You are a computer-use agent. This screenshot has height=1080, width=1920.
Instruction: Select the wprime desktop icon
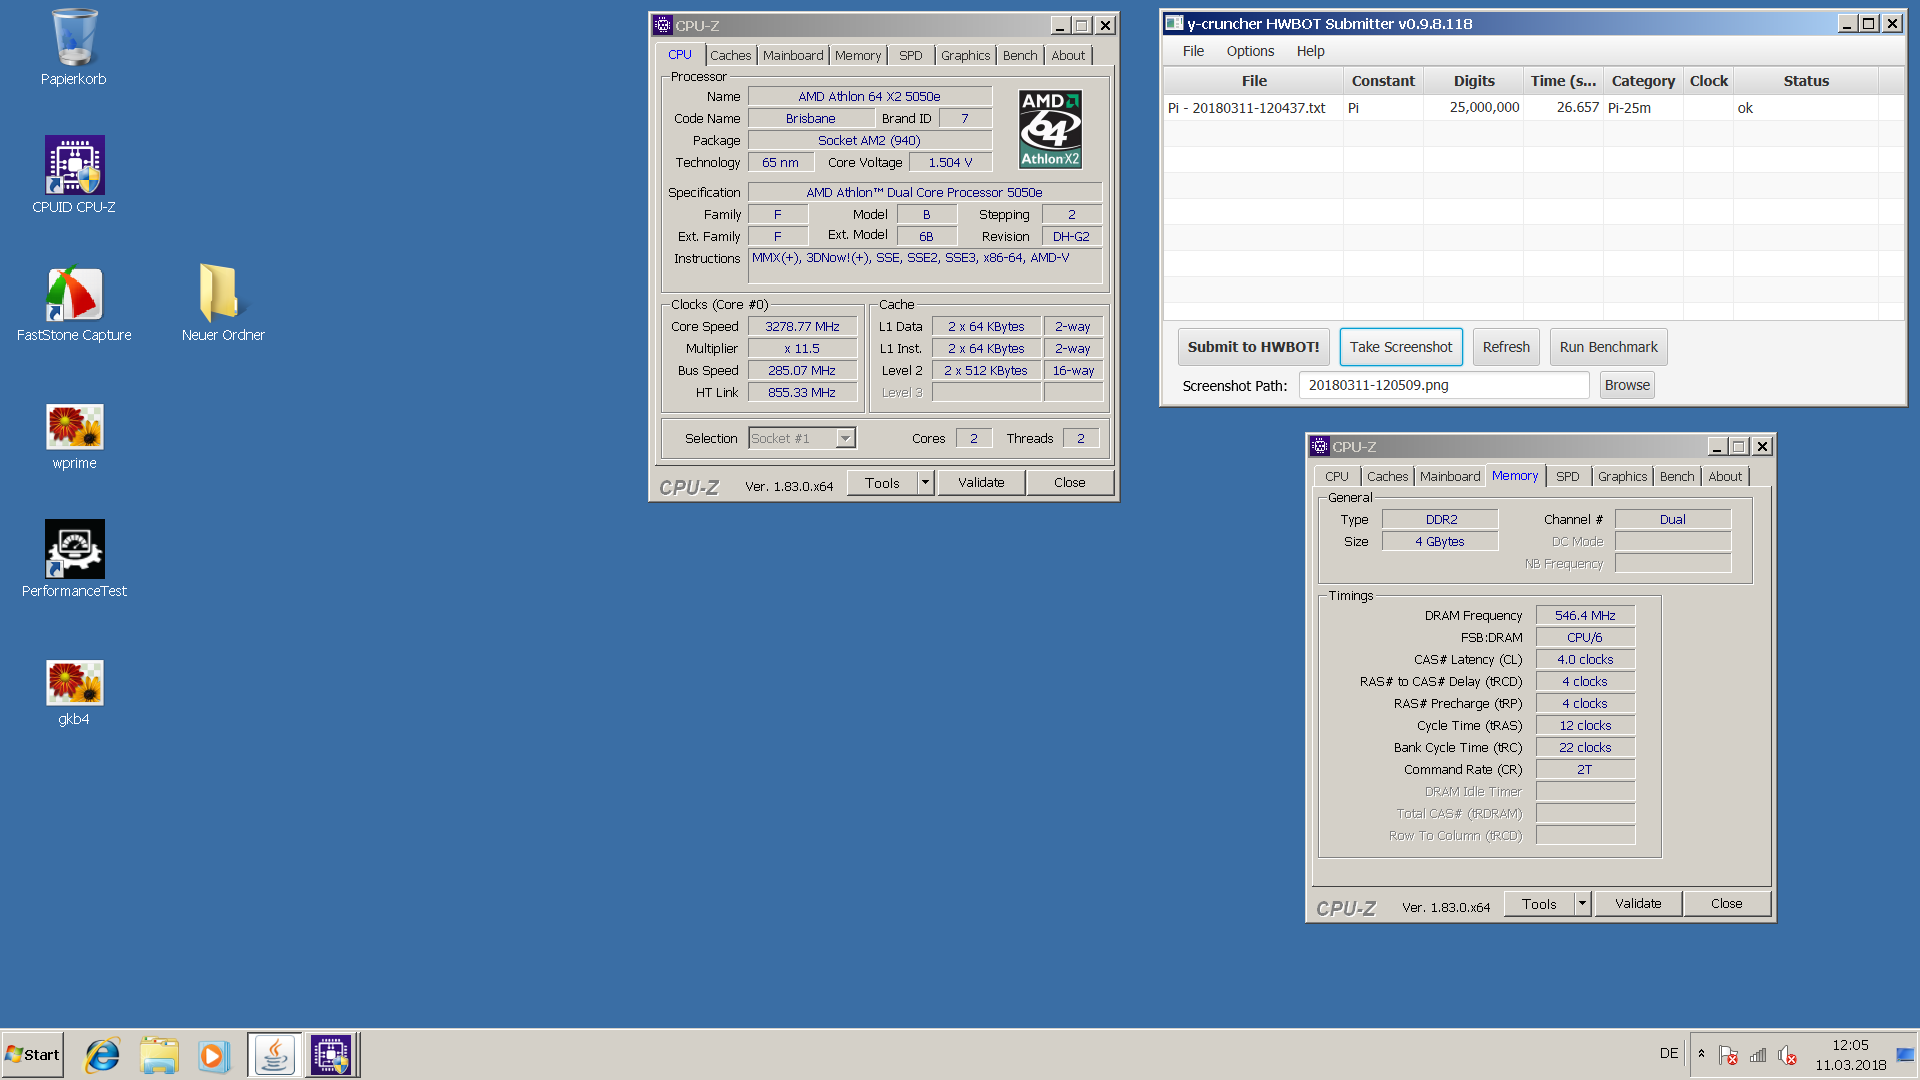tap(74, 436)
